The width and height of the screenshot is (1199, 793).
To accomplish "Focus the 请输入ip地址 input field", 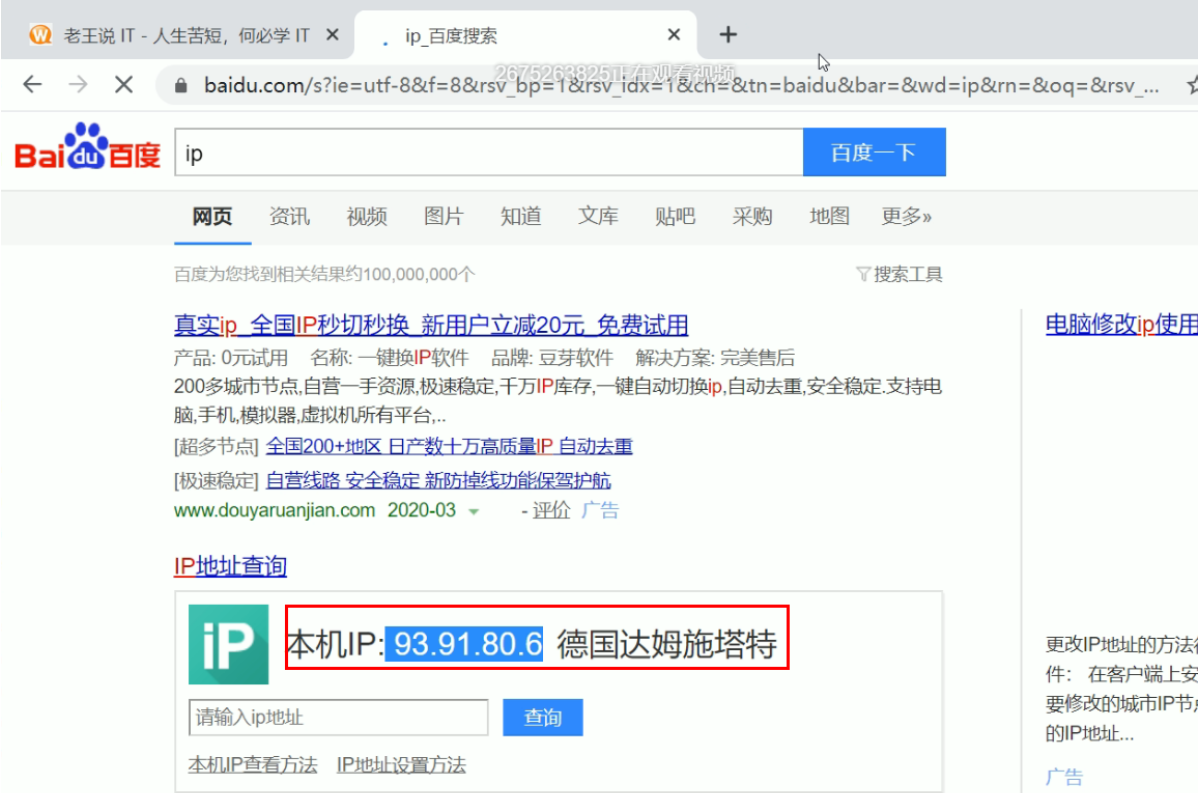I will [x=339, y=717].
